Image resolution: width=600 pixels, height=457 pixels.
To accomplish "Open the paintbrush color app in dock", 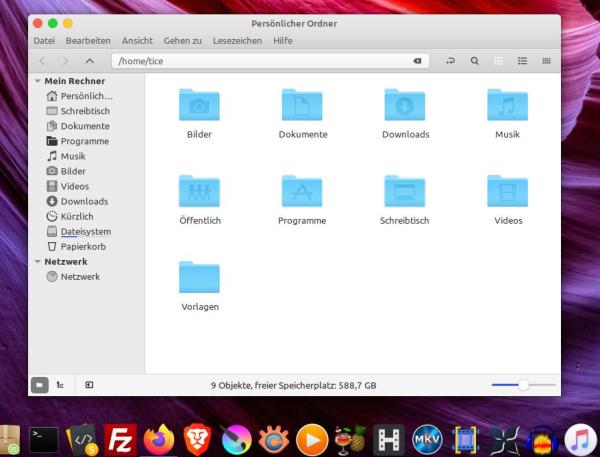I will [x=236, y=440].
